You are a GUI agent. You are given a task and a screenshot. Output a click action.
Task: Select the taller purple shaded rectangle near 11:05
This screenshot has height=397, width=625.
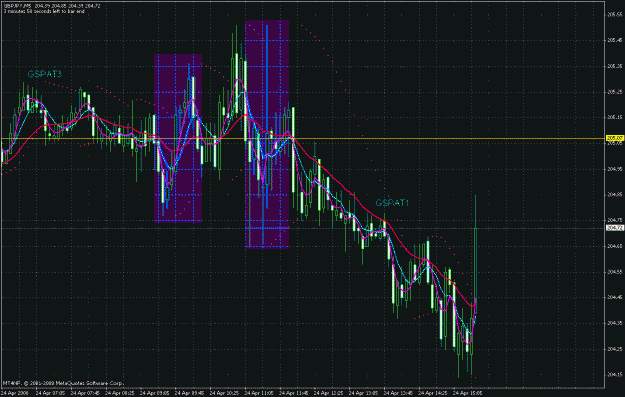click(x=267, y=134)
